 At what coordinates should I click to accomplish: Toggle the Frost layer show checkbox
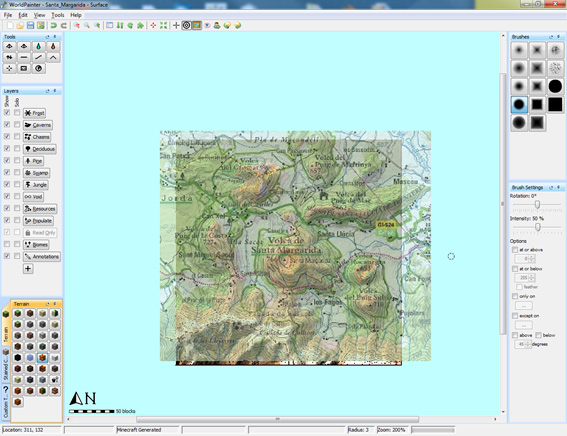pyautogui.click(x=7, y=112)
